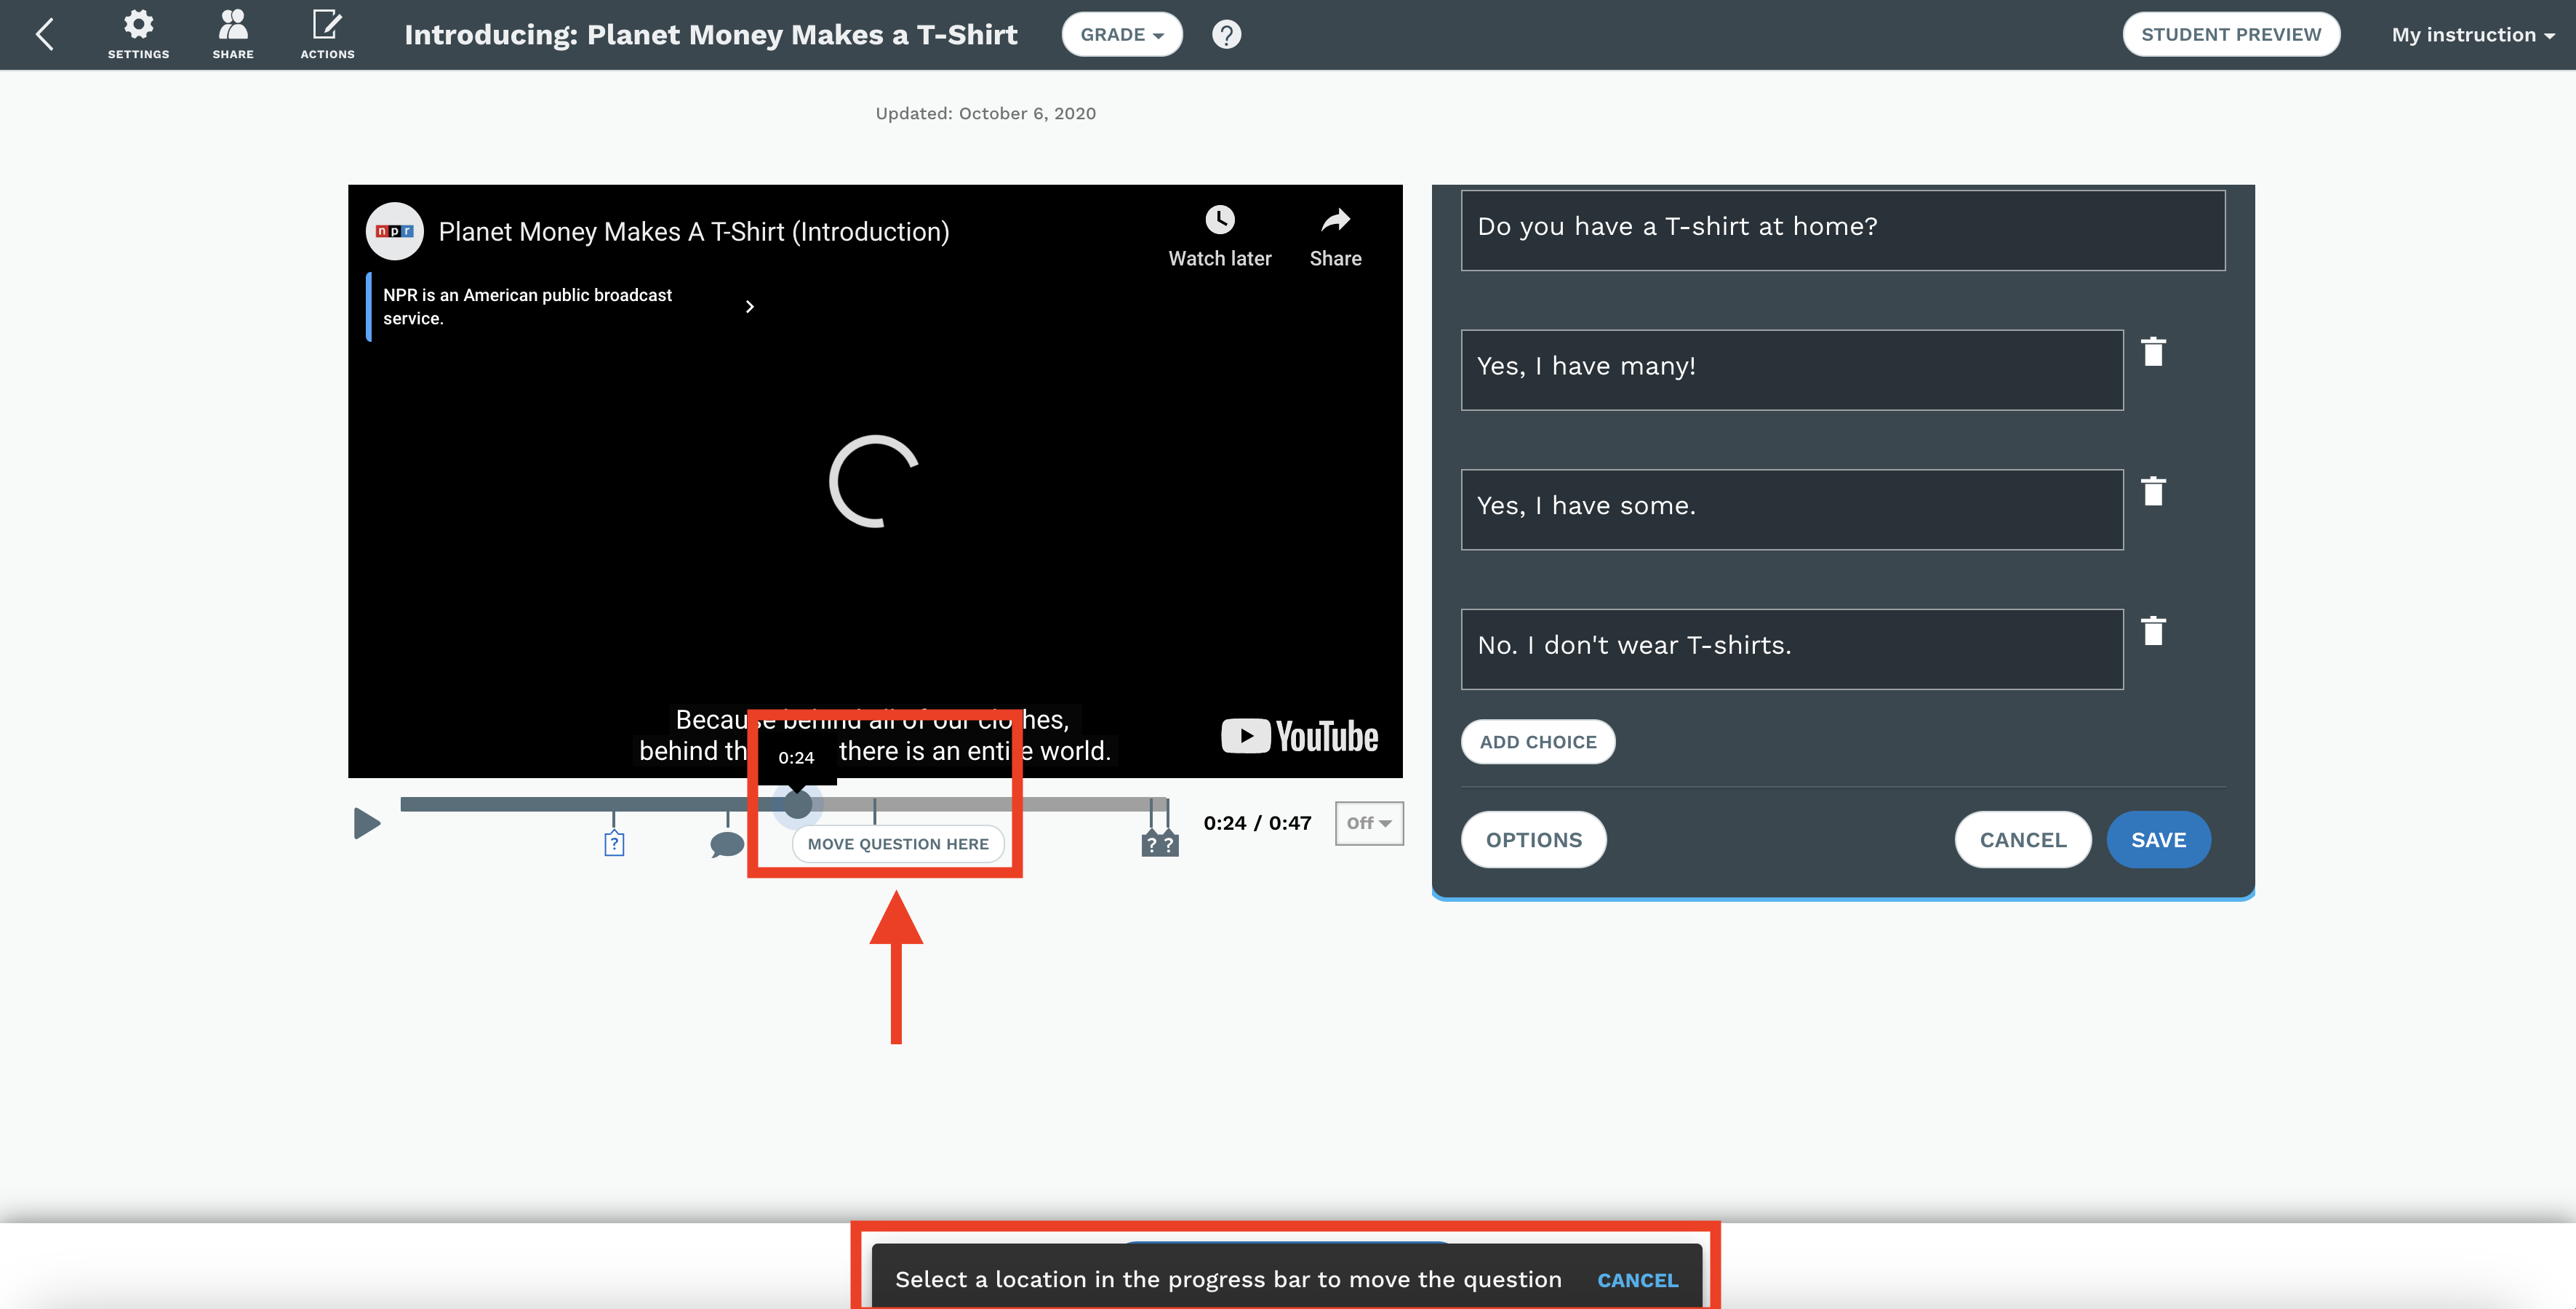Open the Actions edit icon
Screen dimensions: 2576x1309
click(327, 35)
